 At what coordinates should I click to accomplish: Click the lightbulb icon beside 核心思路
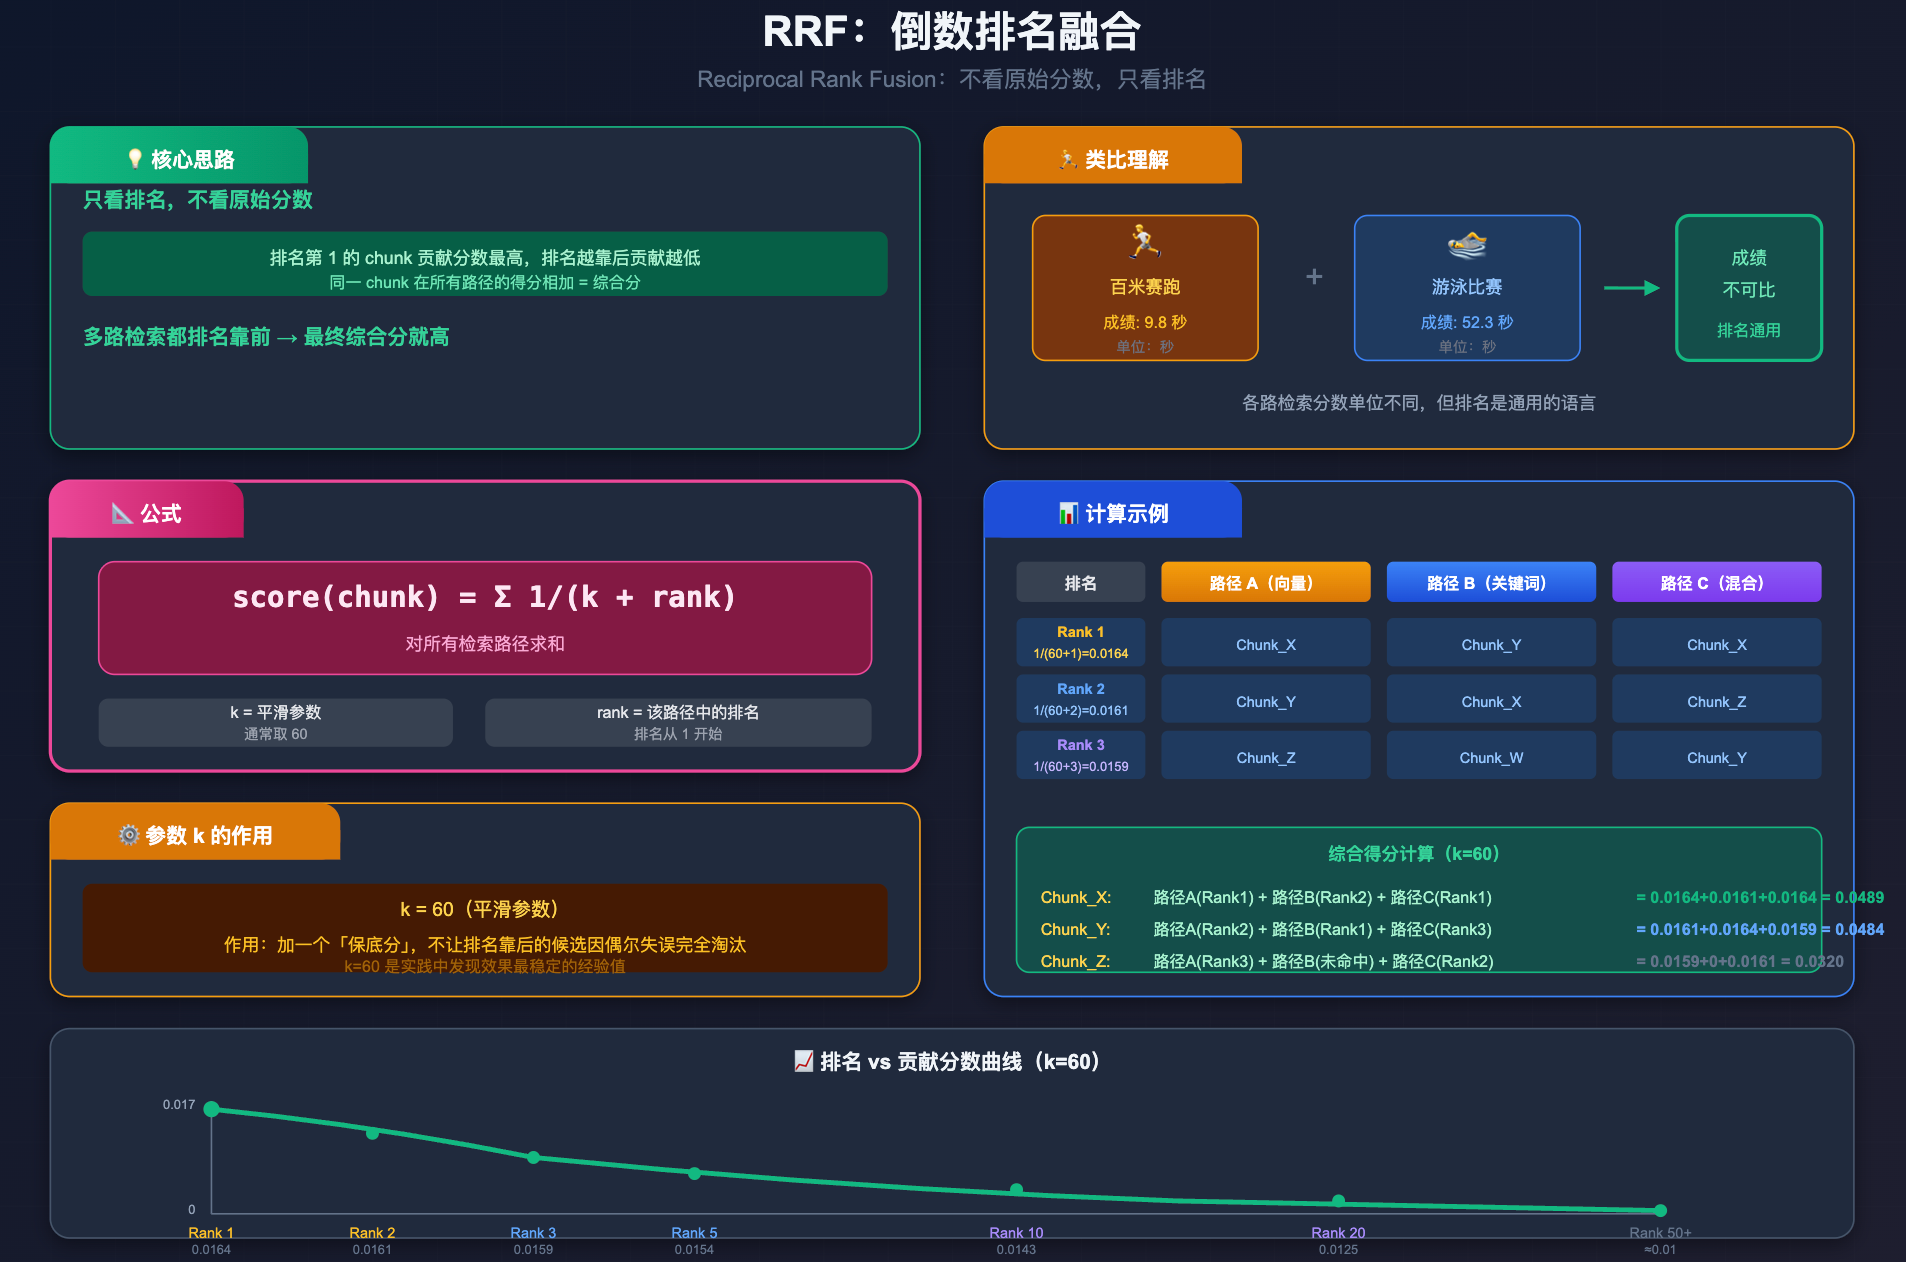135,159
